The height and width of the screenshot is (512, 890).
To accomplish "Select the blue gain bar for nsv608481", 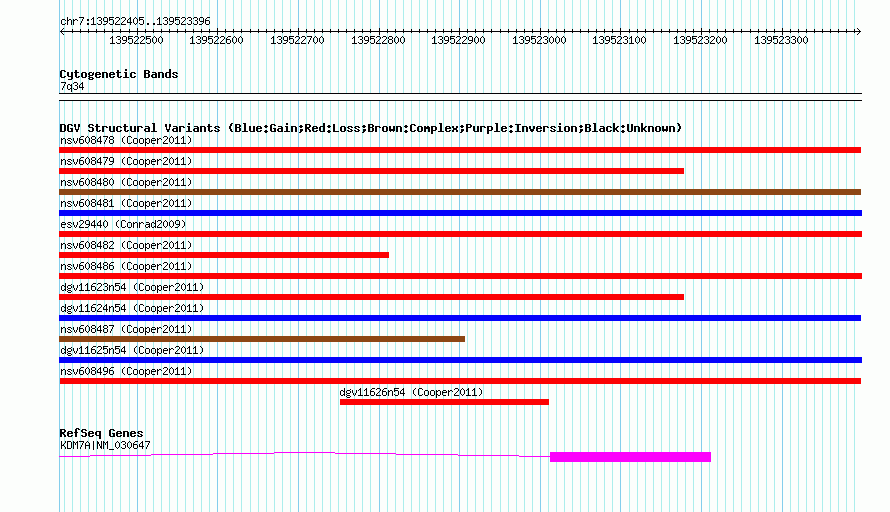I will (x=460, y=213).
